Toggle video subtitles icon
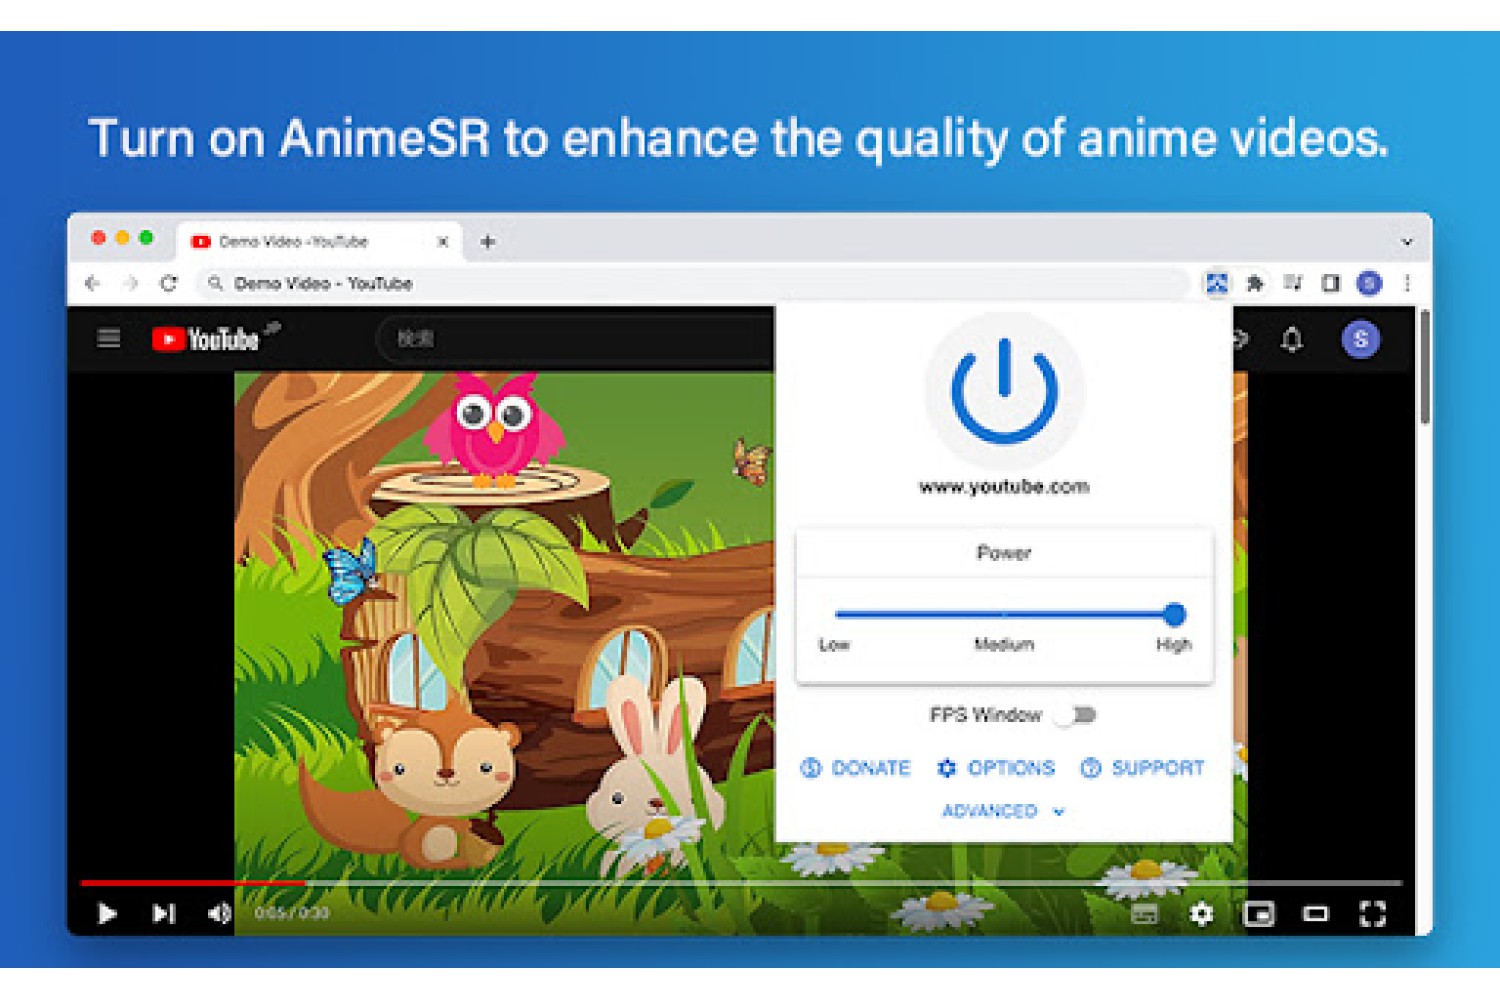1500x1000 pixels. coord(1145,913)
